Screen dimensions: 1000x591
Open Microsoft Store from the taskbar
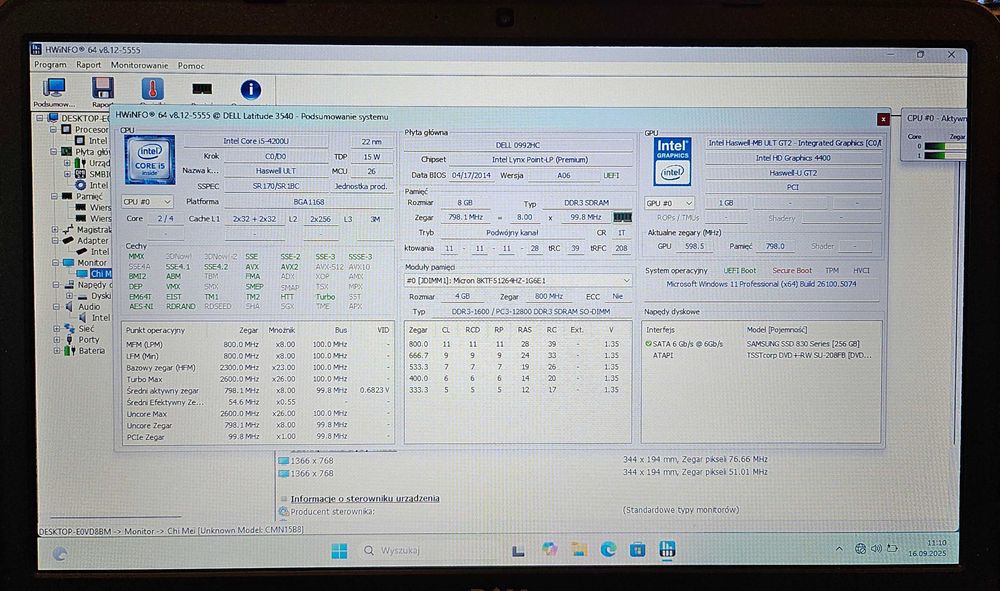pos(638,550)
